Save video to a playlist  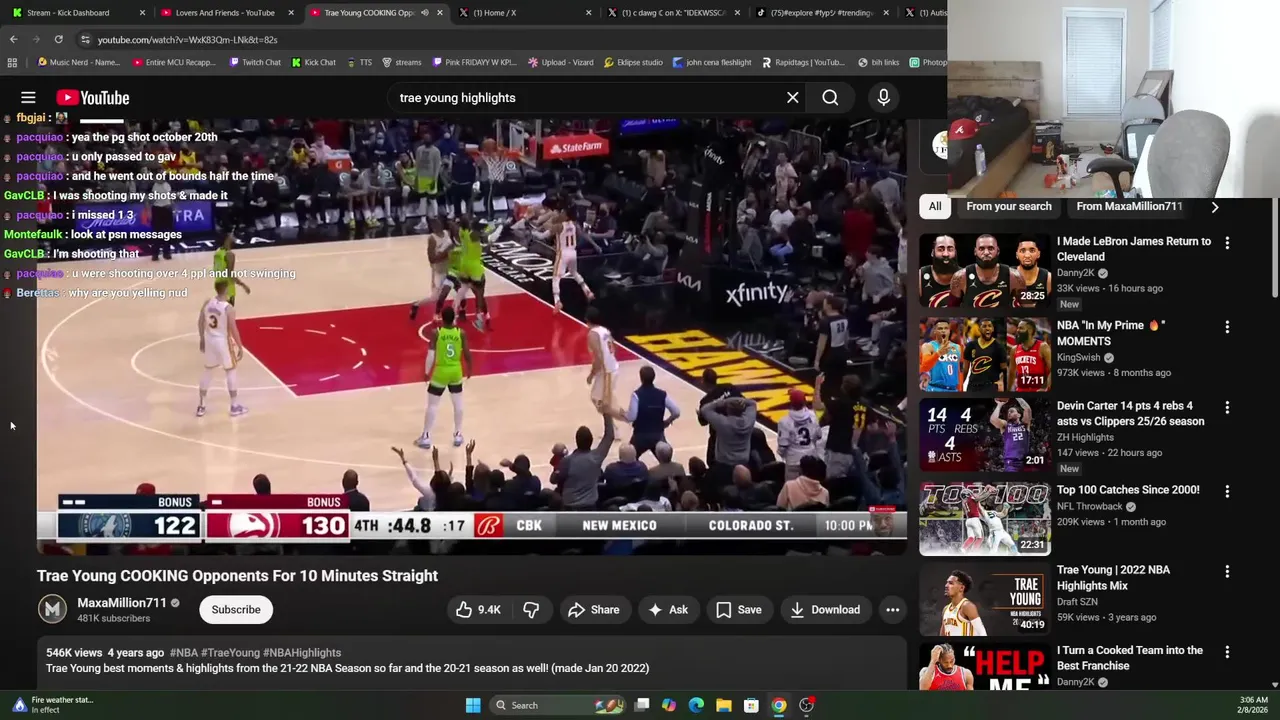[738, 610]
